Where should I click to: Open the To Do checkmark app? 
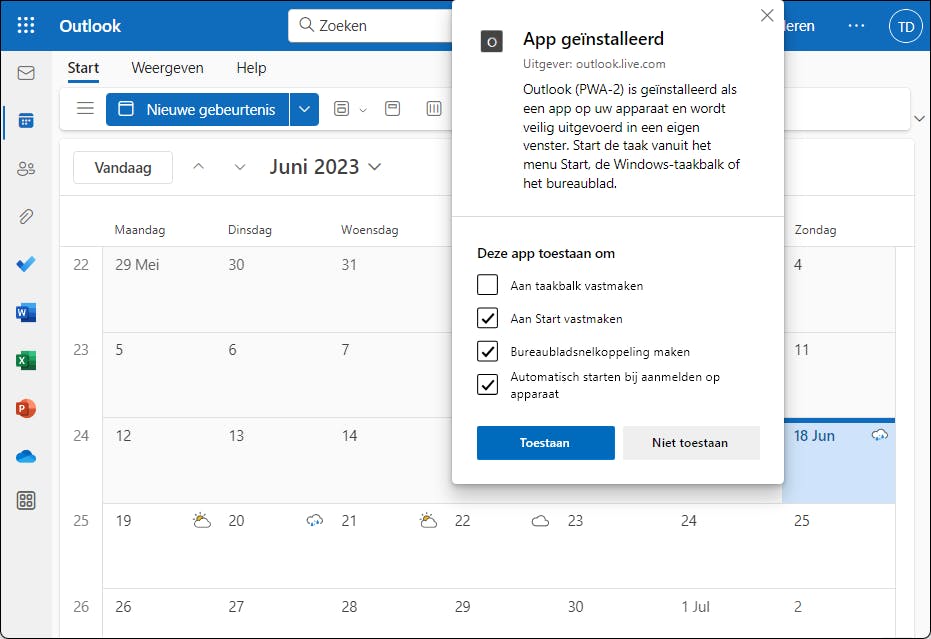(x=26, y=264)
